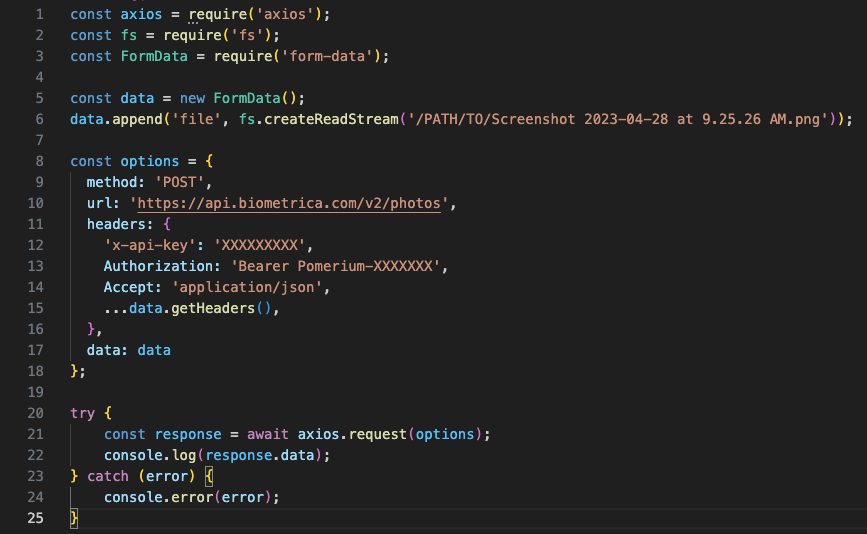Click line number 1 in the gutter

pos(39,14)
